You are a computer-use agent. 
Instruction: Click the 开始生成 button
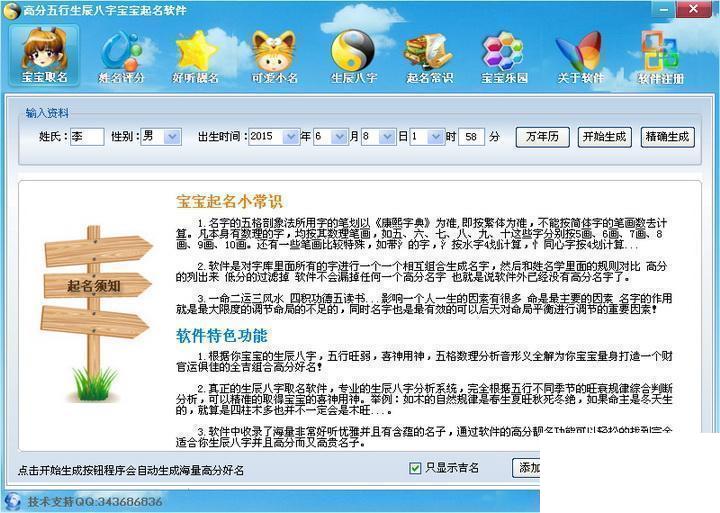604,137
